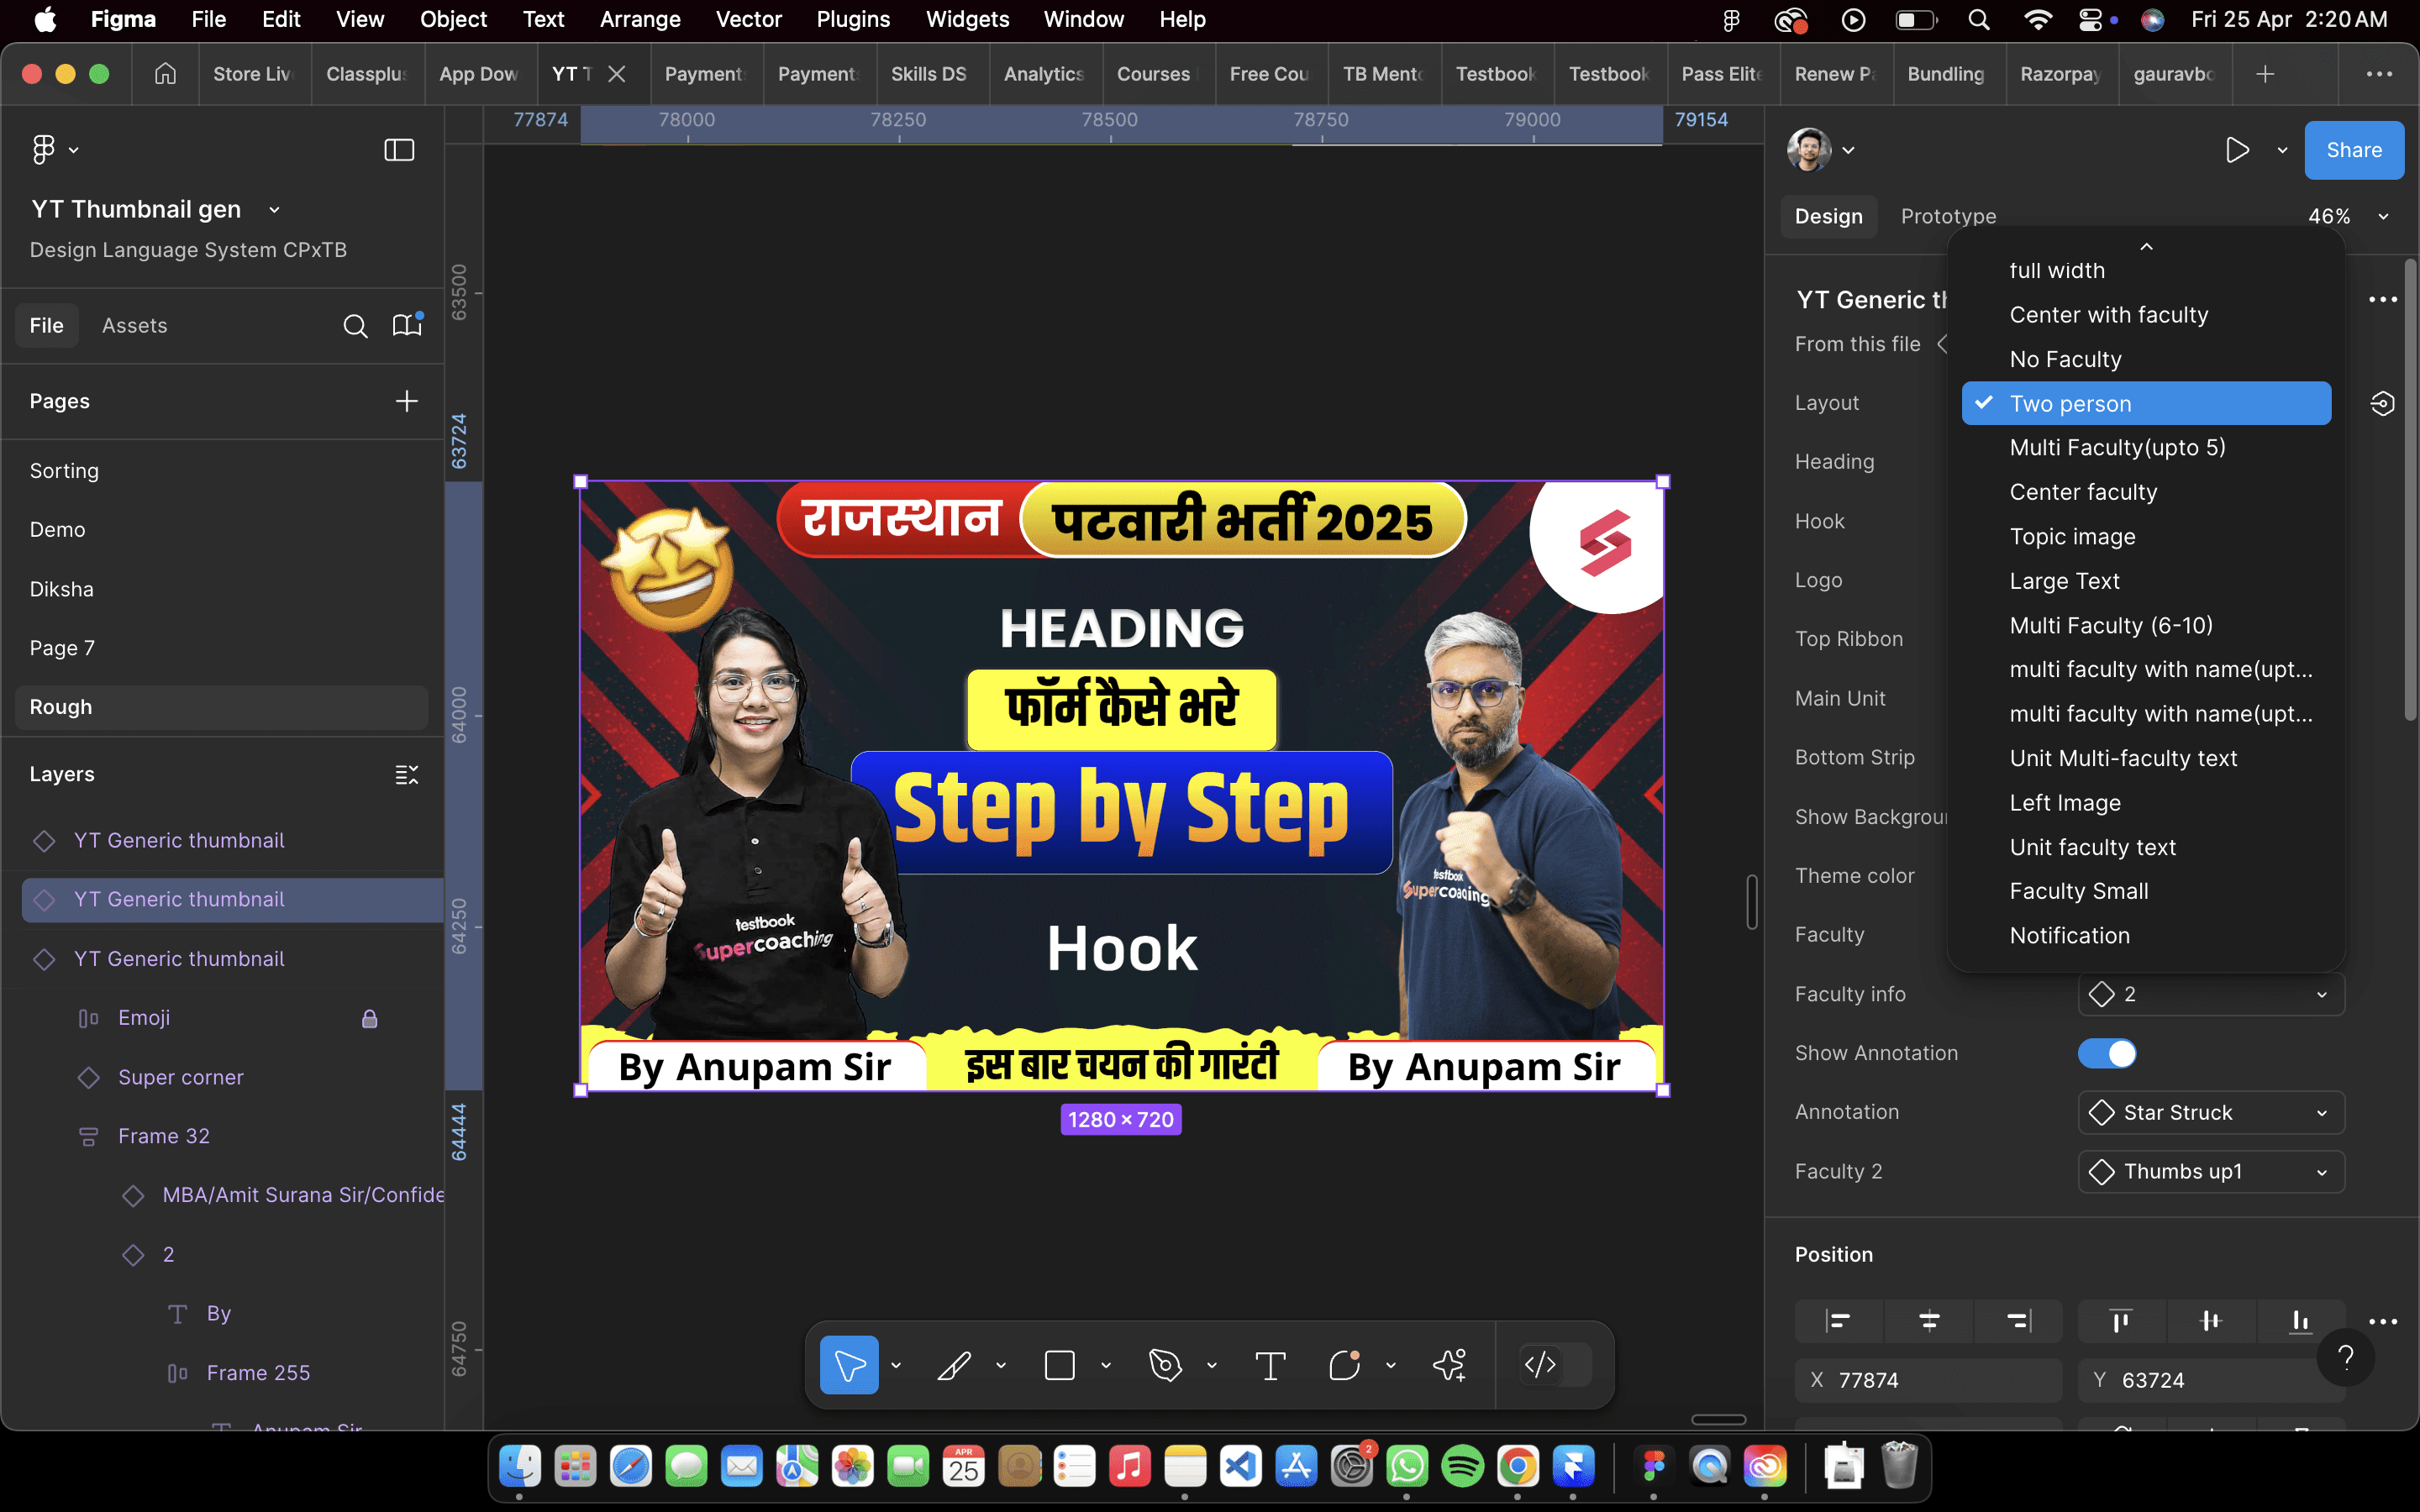Screen dimensions: 2420x1512
Task: Add a new page with plus icon
Action: tap(406, 401)
